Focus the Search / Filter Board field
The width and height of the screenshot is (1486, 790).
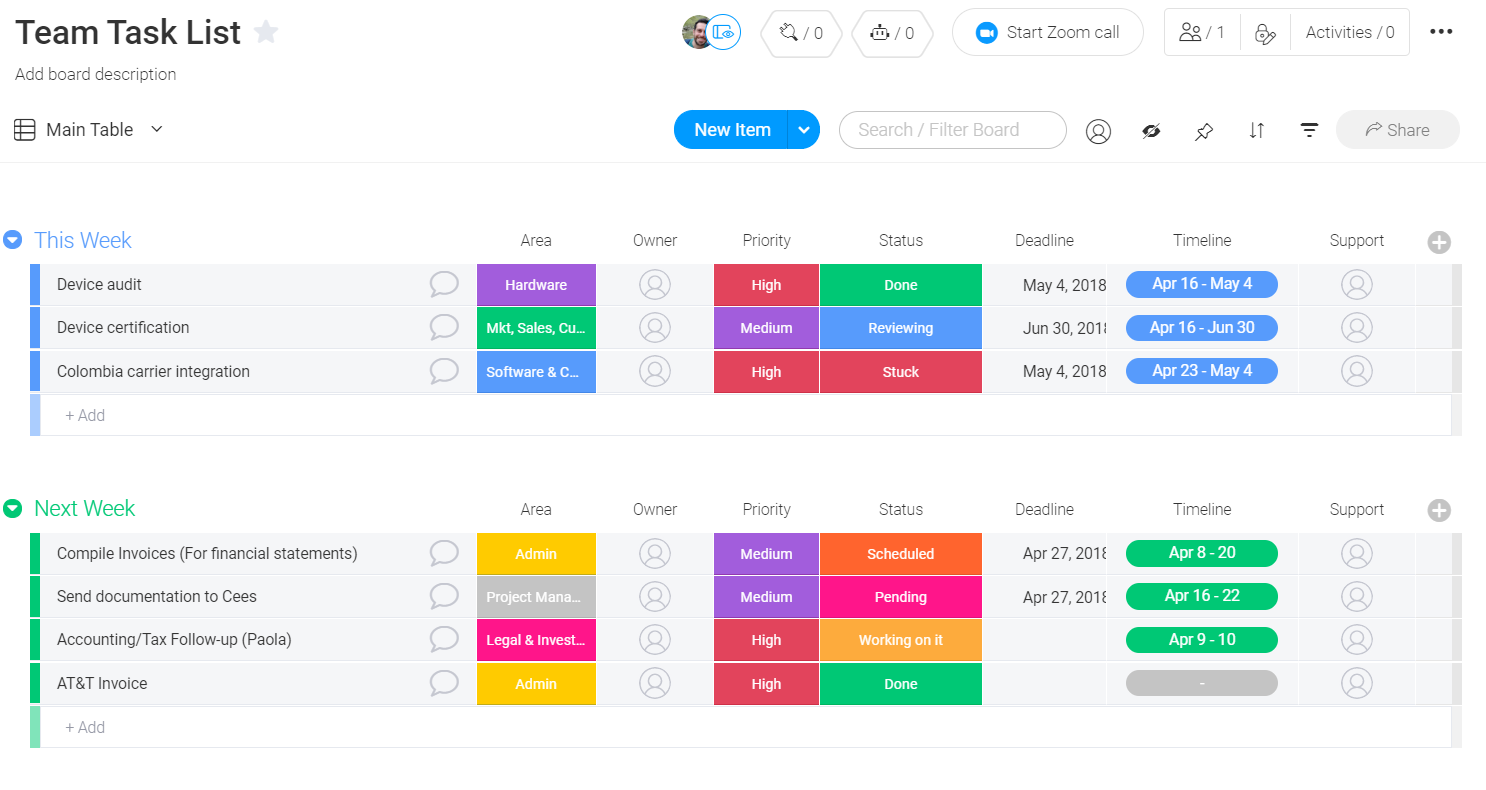click(x=952, y=130)
